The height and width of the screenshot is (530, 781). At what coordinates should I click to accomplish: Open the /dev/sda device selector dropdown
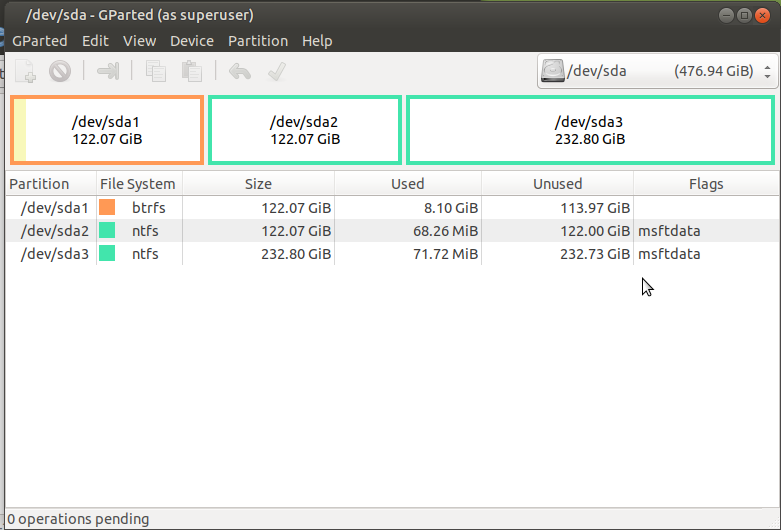click(x=657, y=71)
